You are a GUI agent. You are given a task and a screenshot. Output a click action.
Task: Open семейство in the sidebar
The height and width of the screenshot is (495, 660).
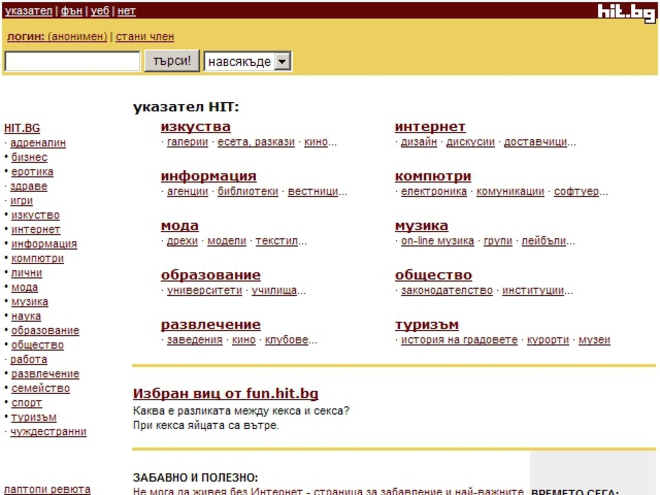point(40,388)
